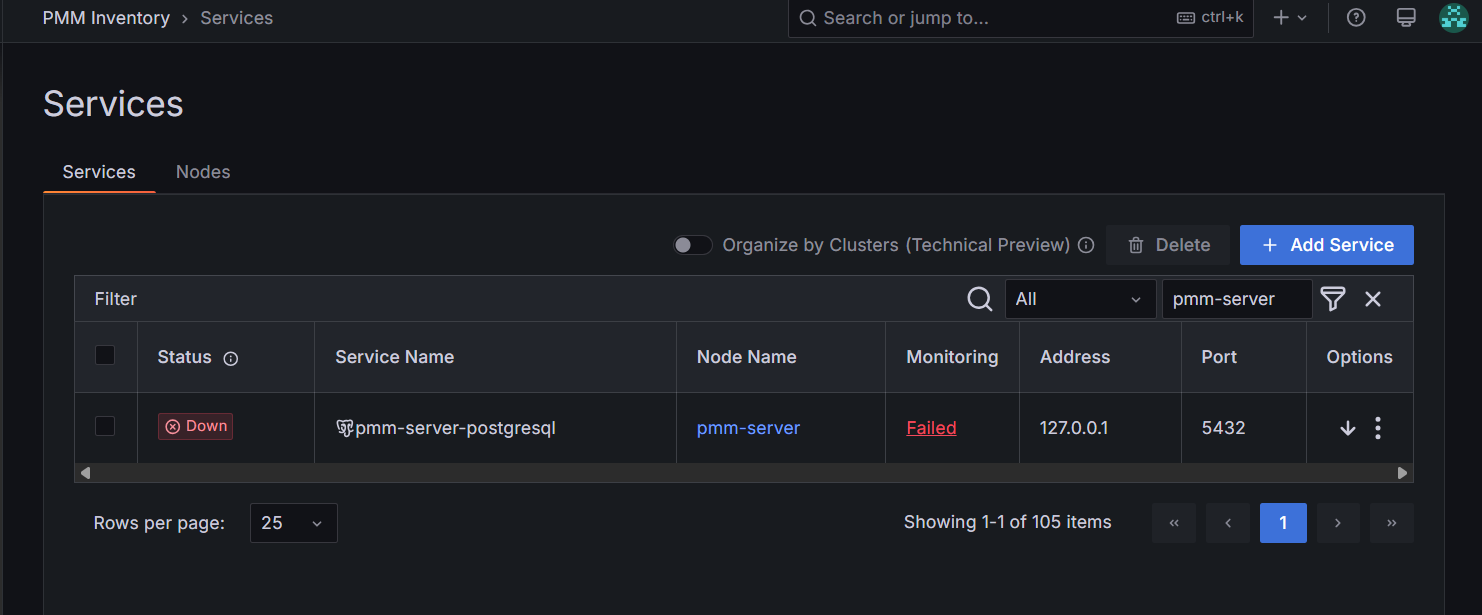Open the Rows per page dropdown
Viewport: 1482px width, 615px height.
point(293,523)
